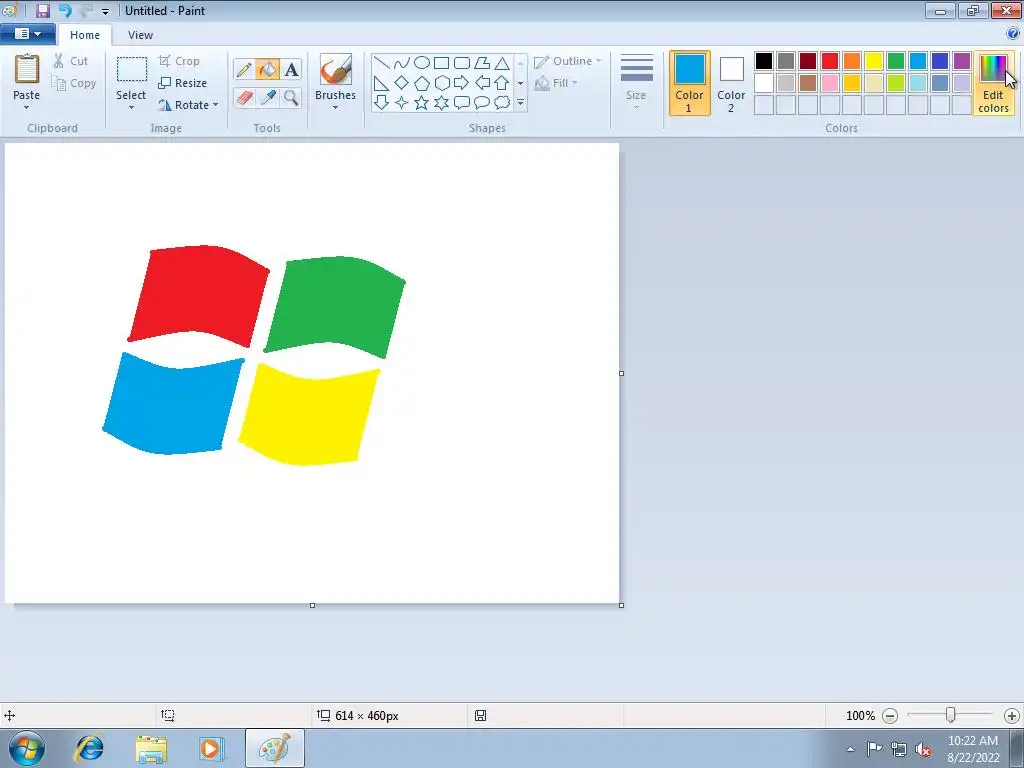Open Customize Quick Access Toolbar arrow

click(105, 11)
